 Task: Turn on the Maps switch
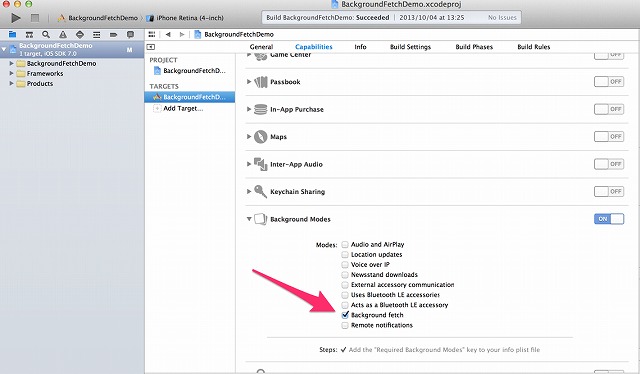[x=609, y=136]
